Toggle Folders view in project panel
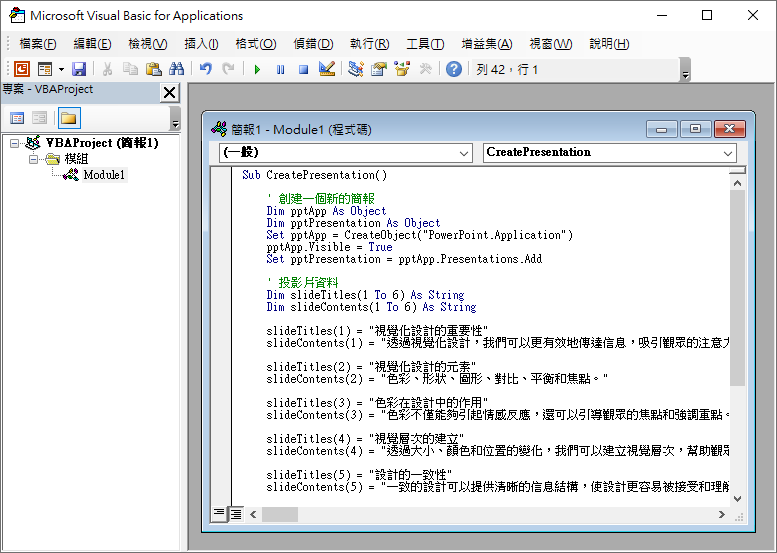 point(68,118)
